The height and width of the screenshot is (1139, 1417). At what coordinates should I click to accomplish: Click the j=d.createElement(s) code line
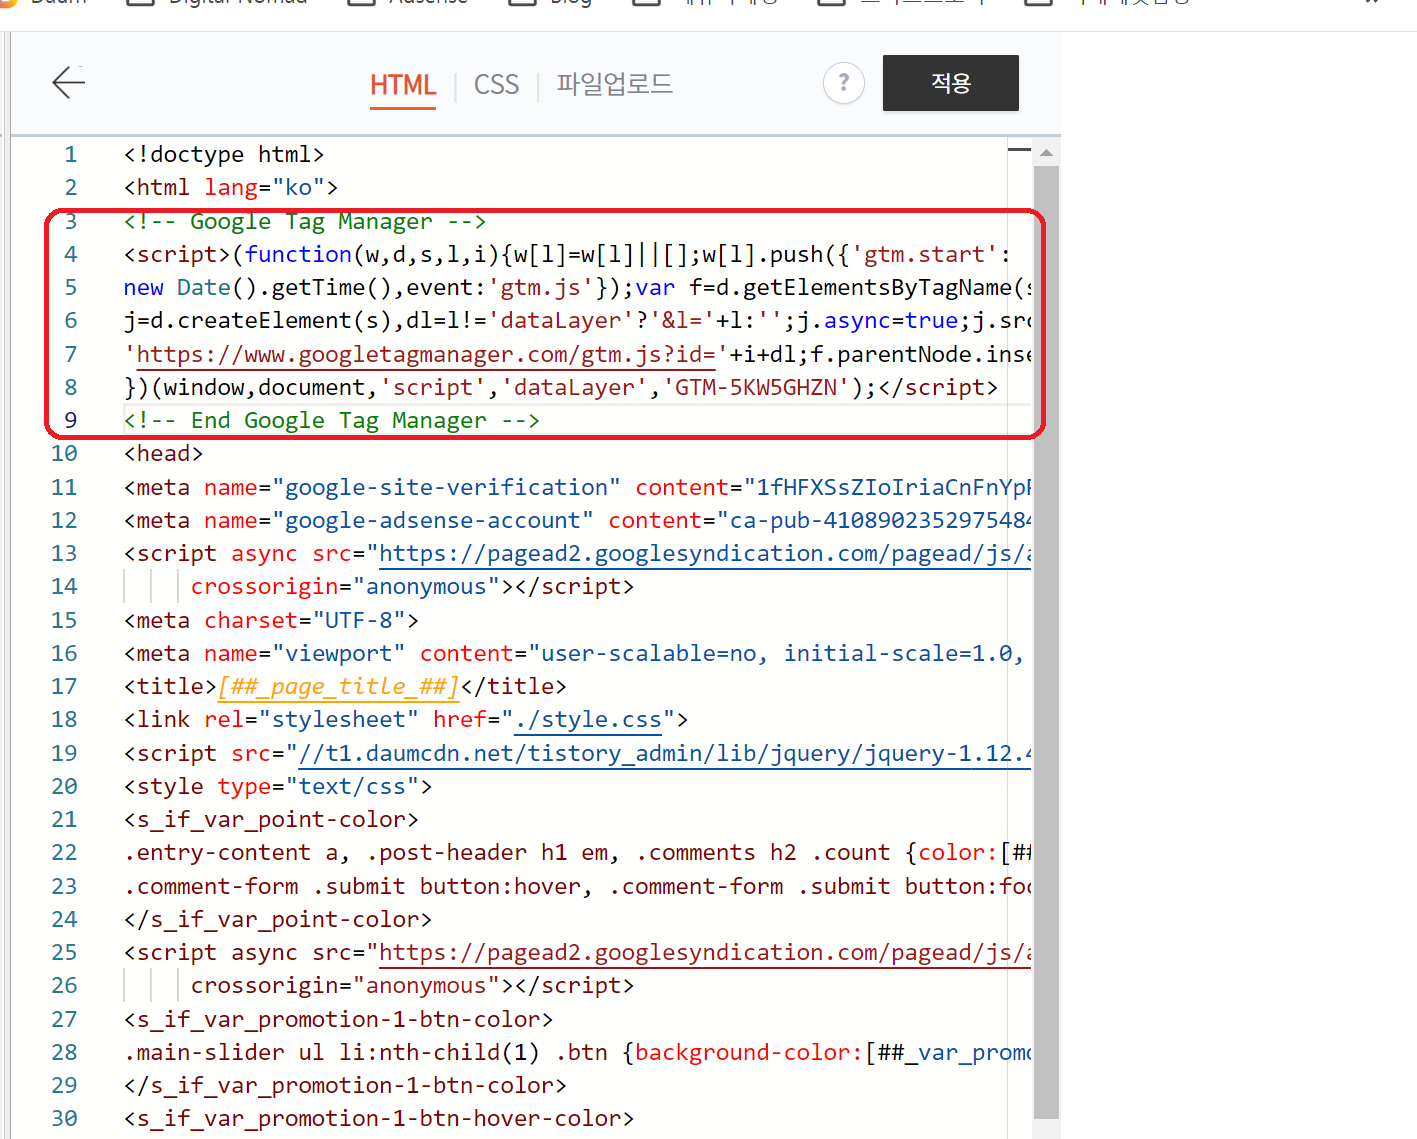point(577,321)
